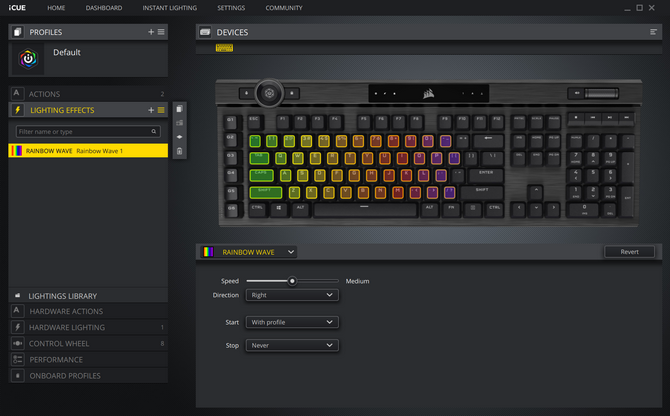The height and width of the screenshot is (416, 670).
Task: Open the Devices panel menu icon
Action: pos(653,32)
